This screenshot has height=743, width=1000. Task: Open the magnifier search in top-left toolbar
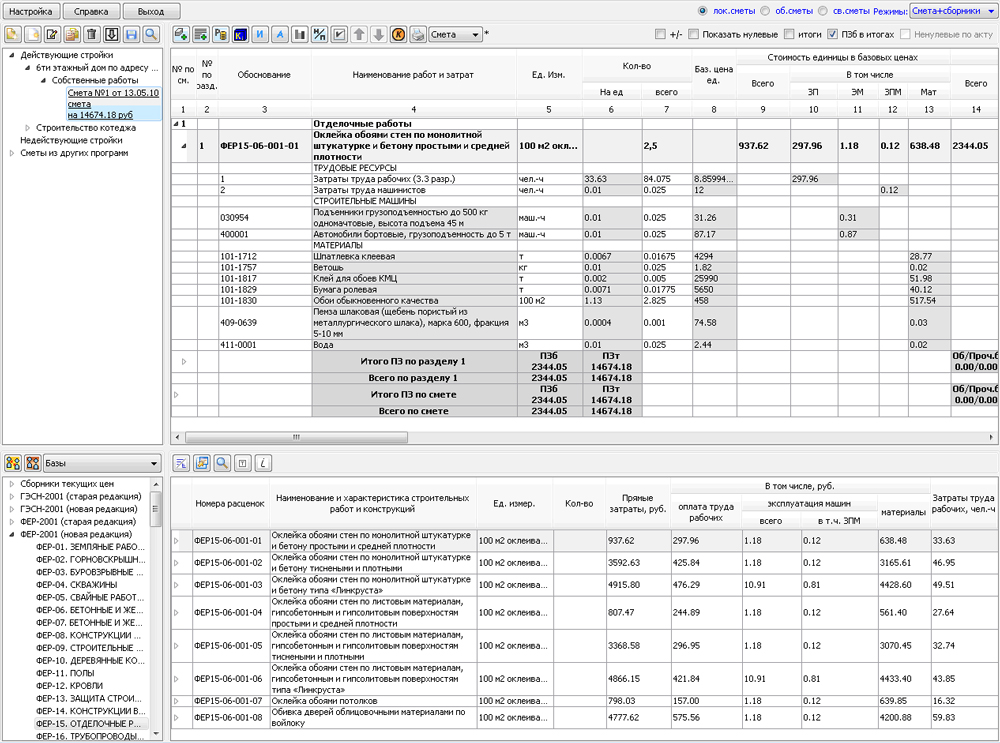pos(150,35)
